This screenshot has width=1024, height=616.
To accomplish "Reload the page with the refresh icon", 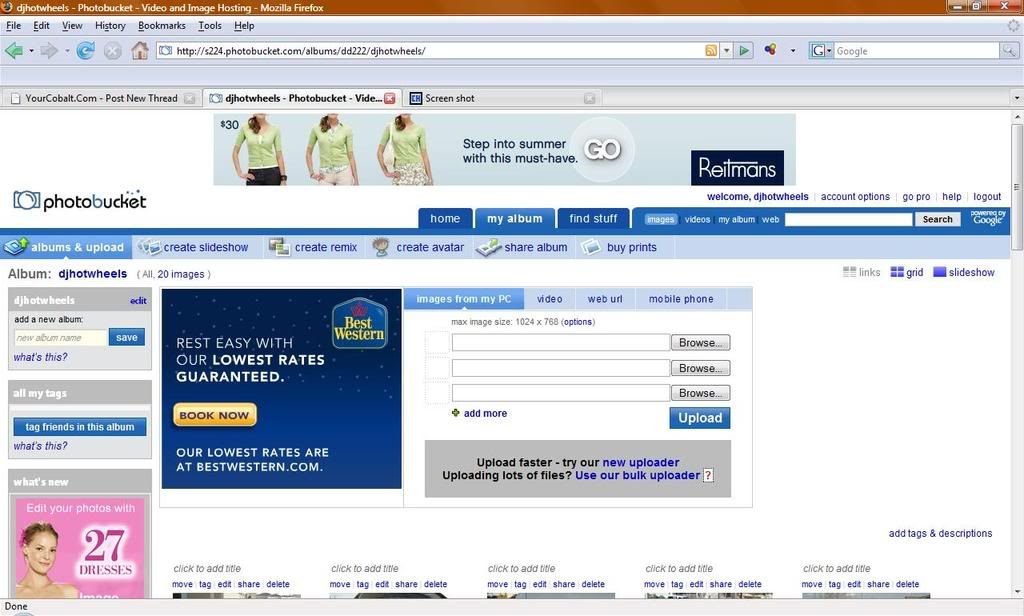I will tap(85, 50).
